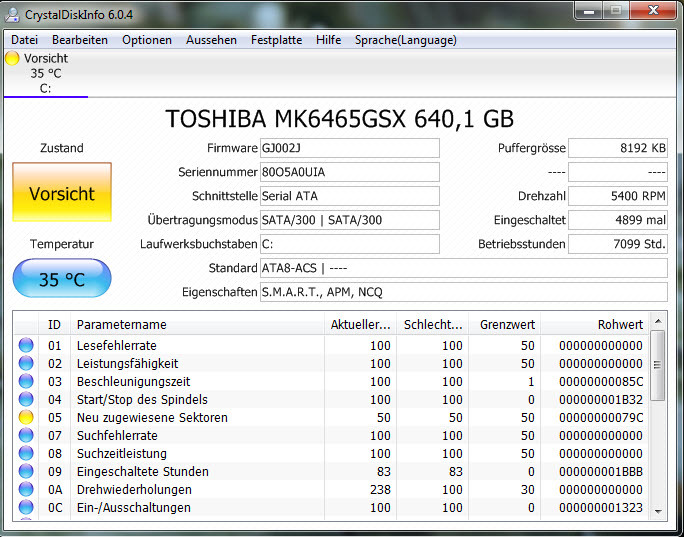The width and height of the screenshot is (684, 537).
Task: Select the blue status dot of Lesefehlerrate row
Action: click(x=26, y=345)
